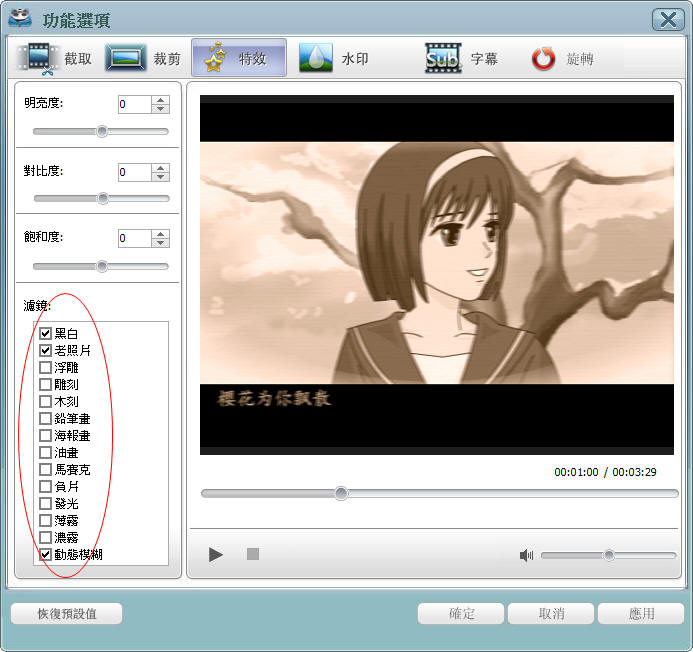Increase 飽和度 value with up arrow
The height and width of the screenshot is (652, 693).
pyautogui.click(x=161, y=234)
